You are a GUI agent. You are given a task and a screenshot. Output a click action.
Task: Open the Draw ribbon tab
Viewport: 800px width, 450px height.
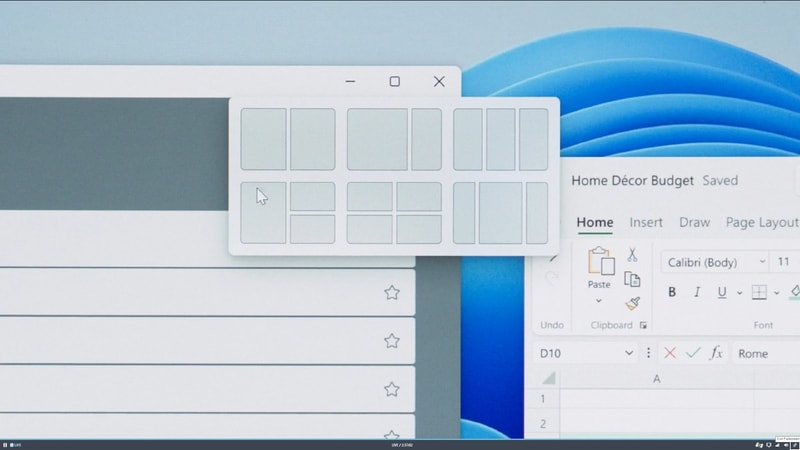click(694, 222)
